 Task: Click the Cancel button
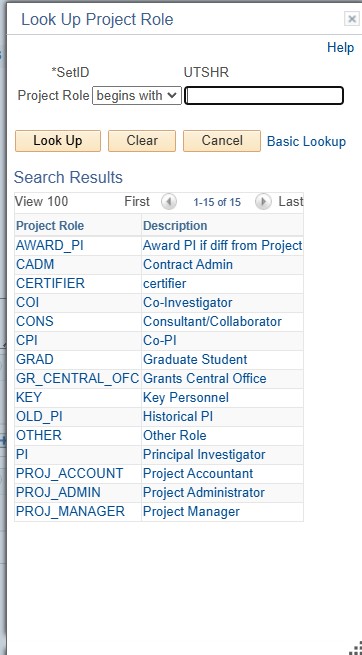222,141
